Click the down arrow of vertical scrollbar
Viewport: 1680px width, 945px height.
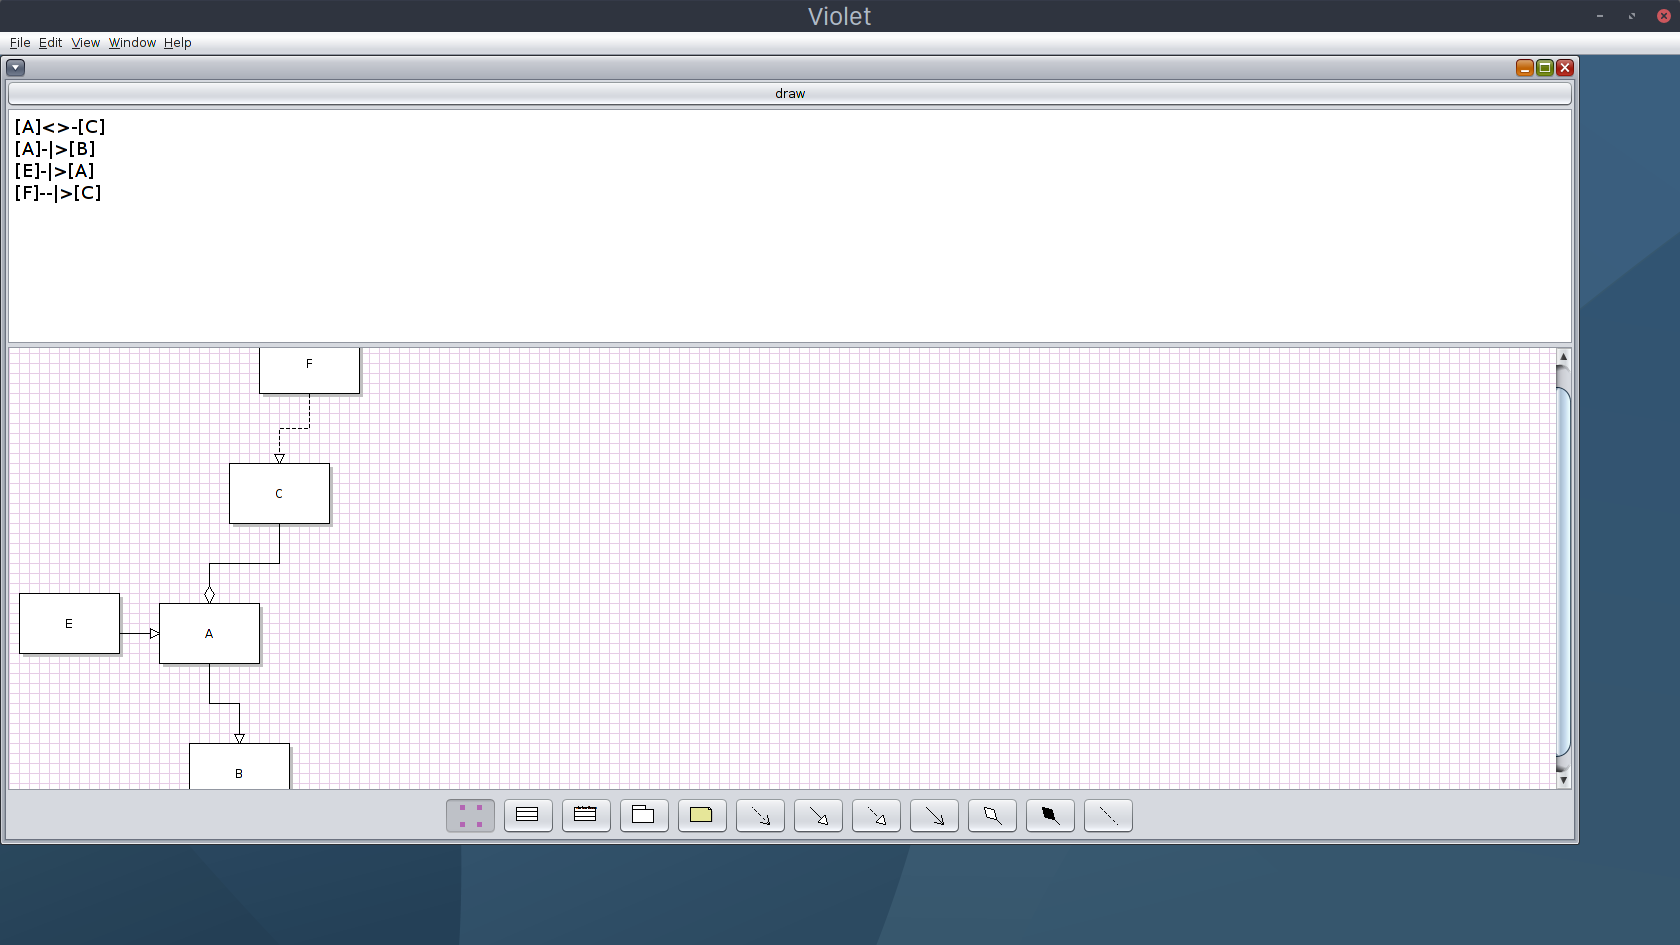tap(1563, 780)
